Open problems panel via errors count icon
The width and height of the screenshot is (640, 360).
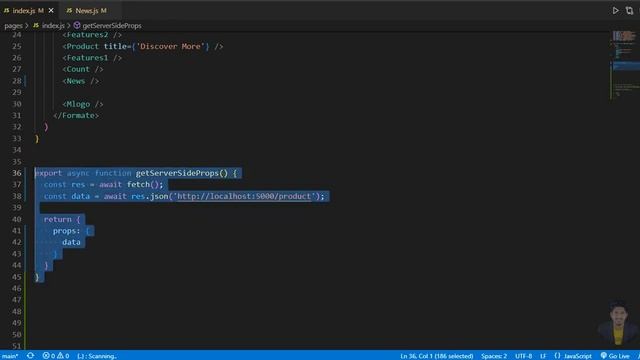click(x=49, y=356)
